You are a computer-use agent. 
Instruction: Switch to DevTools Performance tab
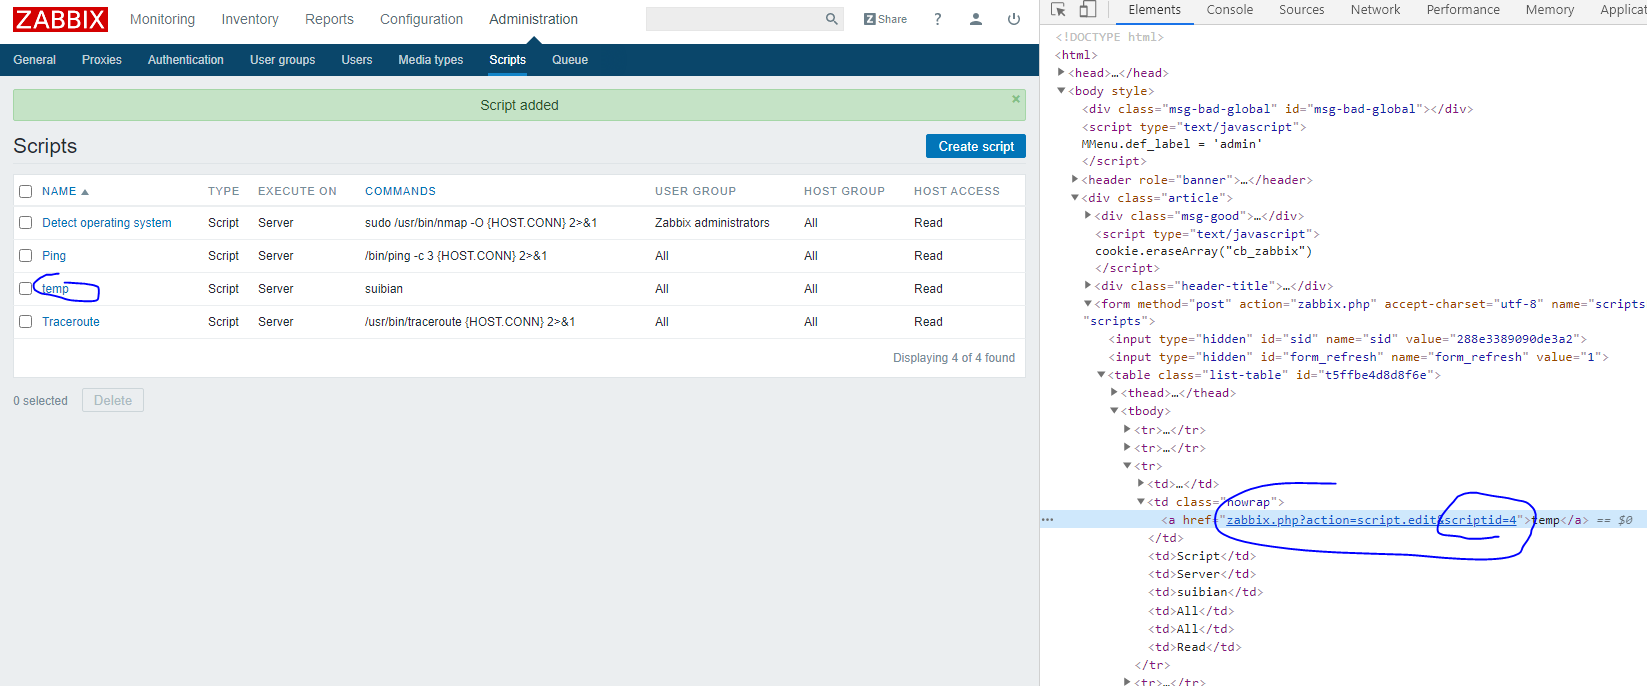1463,10
